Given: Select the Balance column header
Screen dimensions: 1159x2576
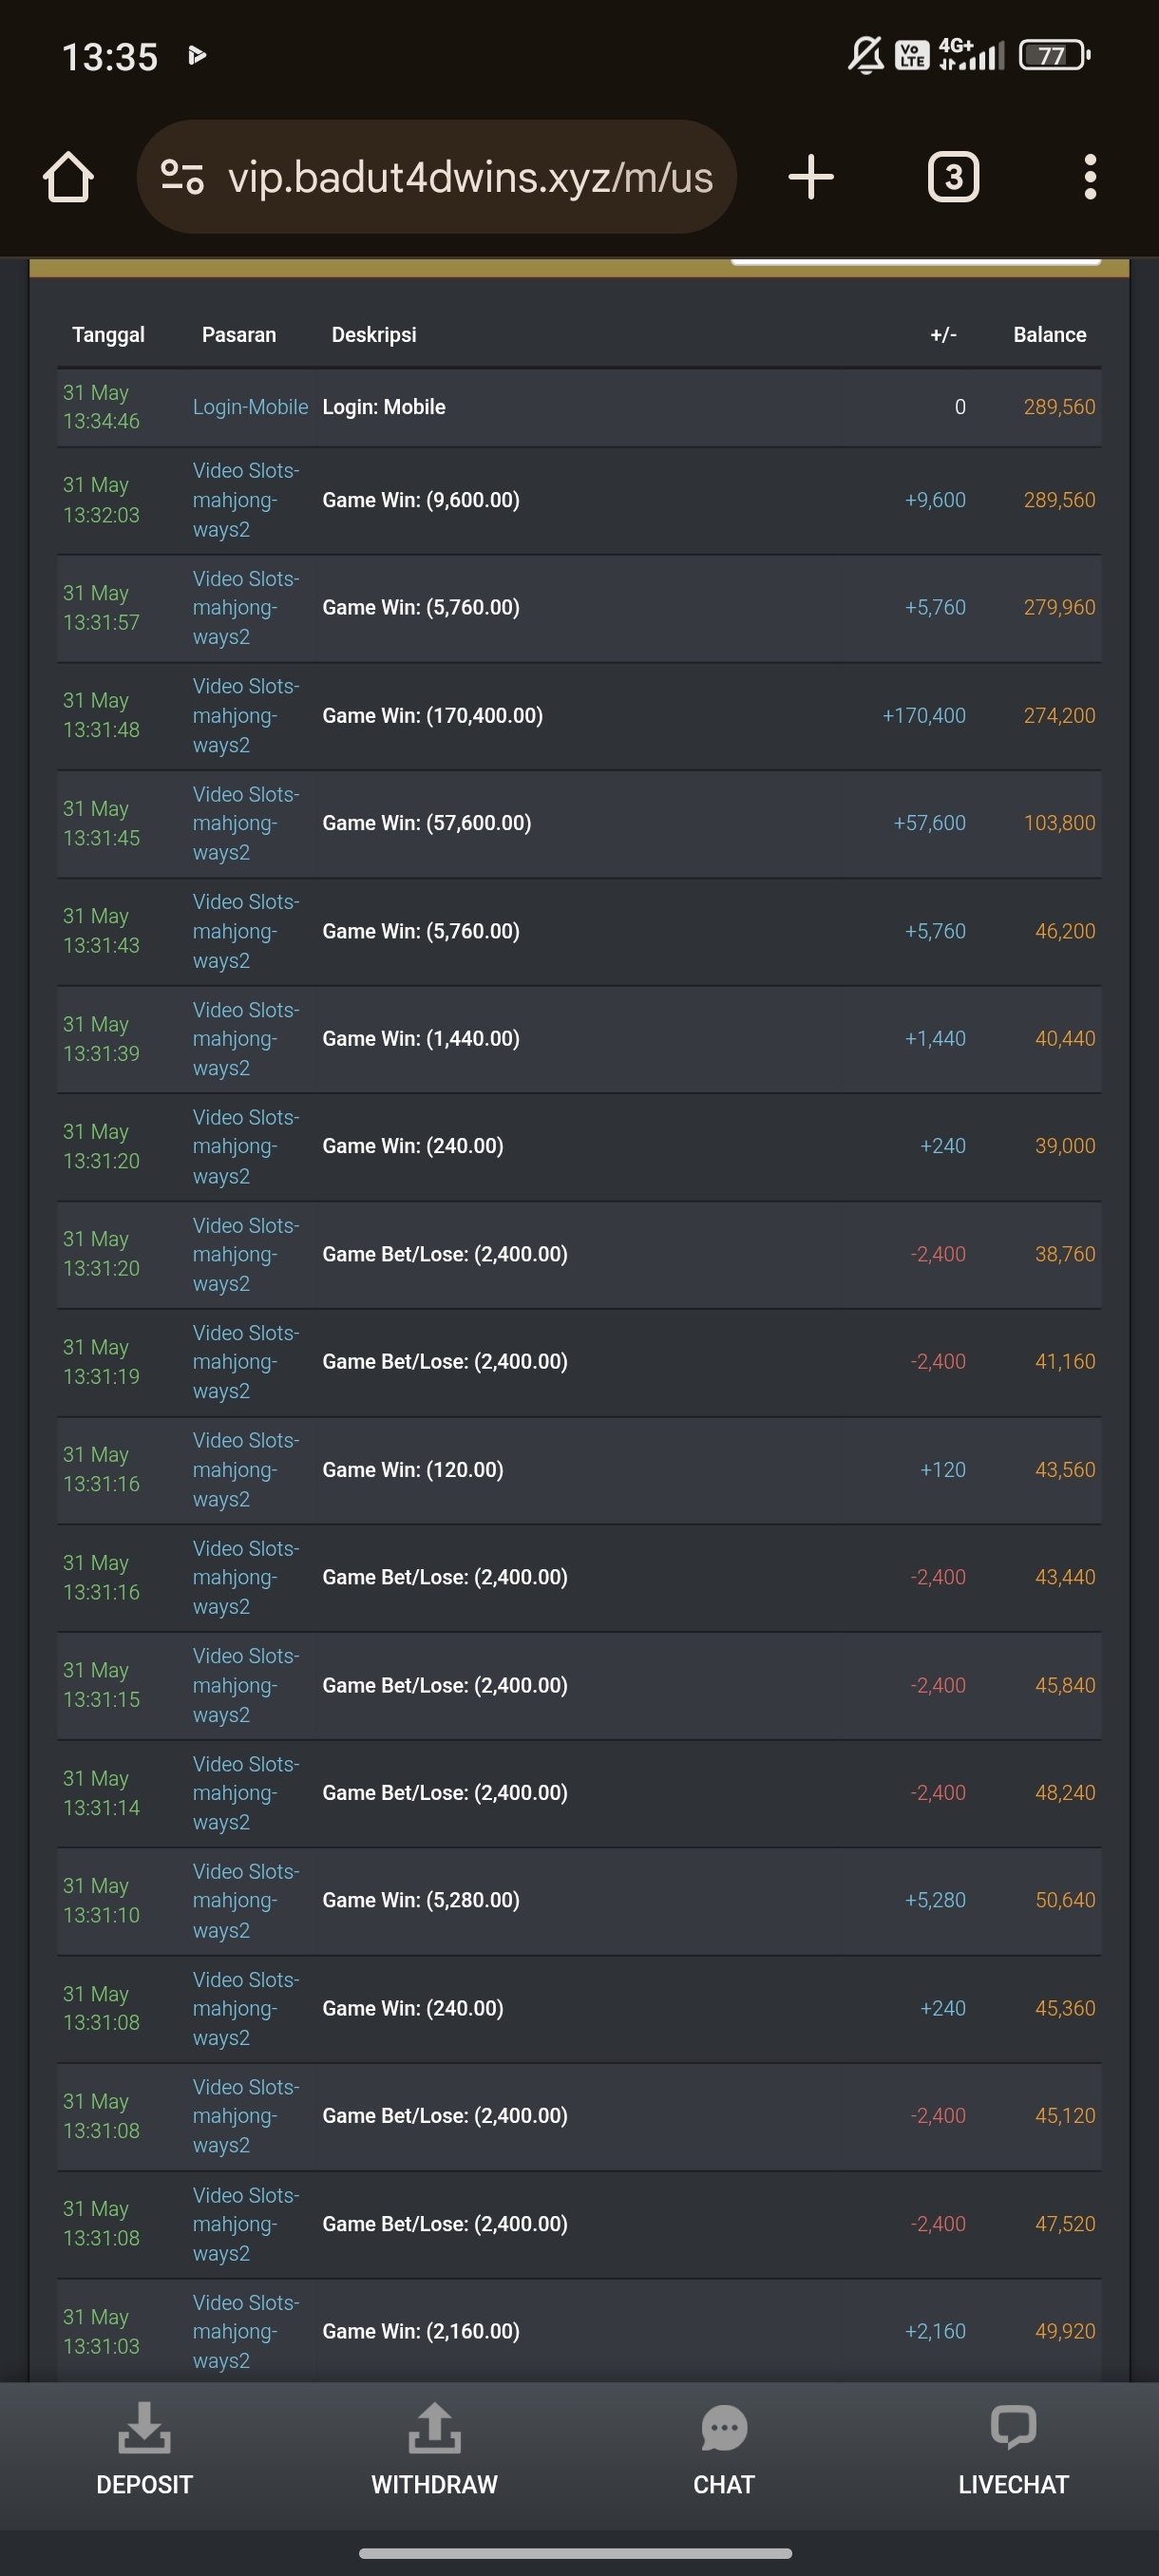Looking at the screenshot, I should [x=1049, y=335].
